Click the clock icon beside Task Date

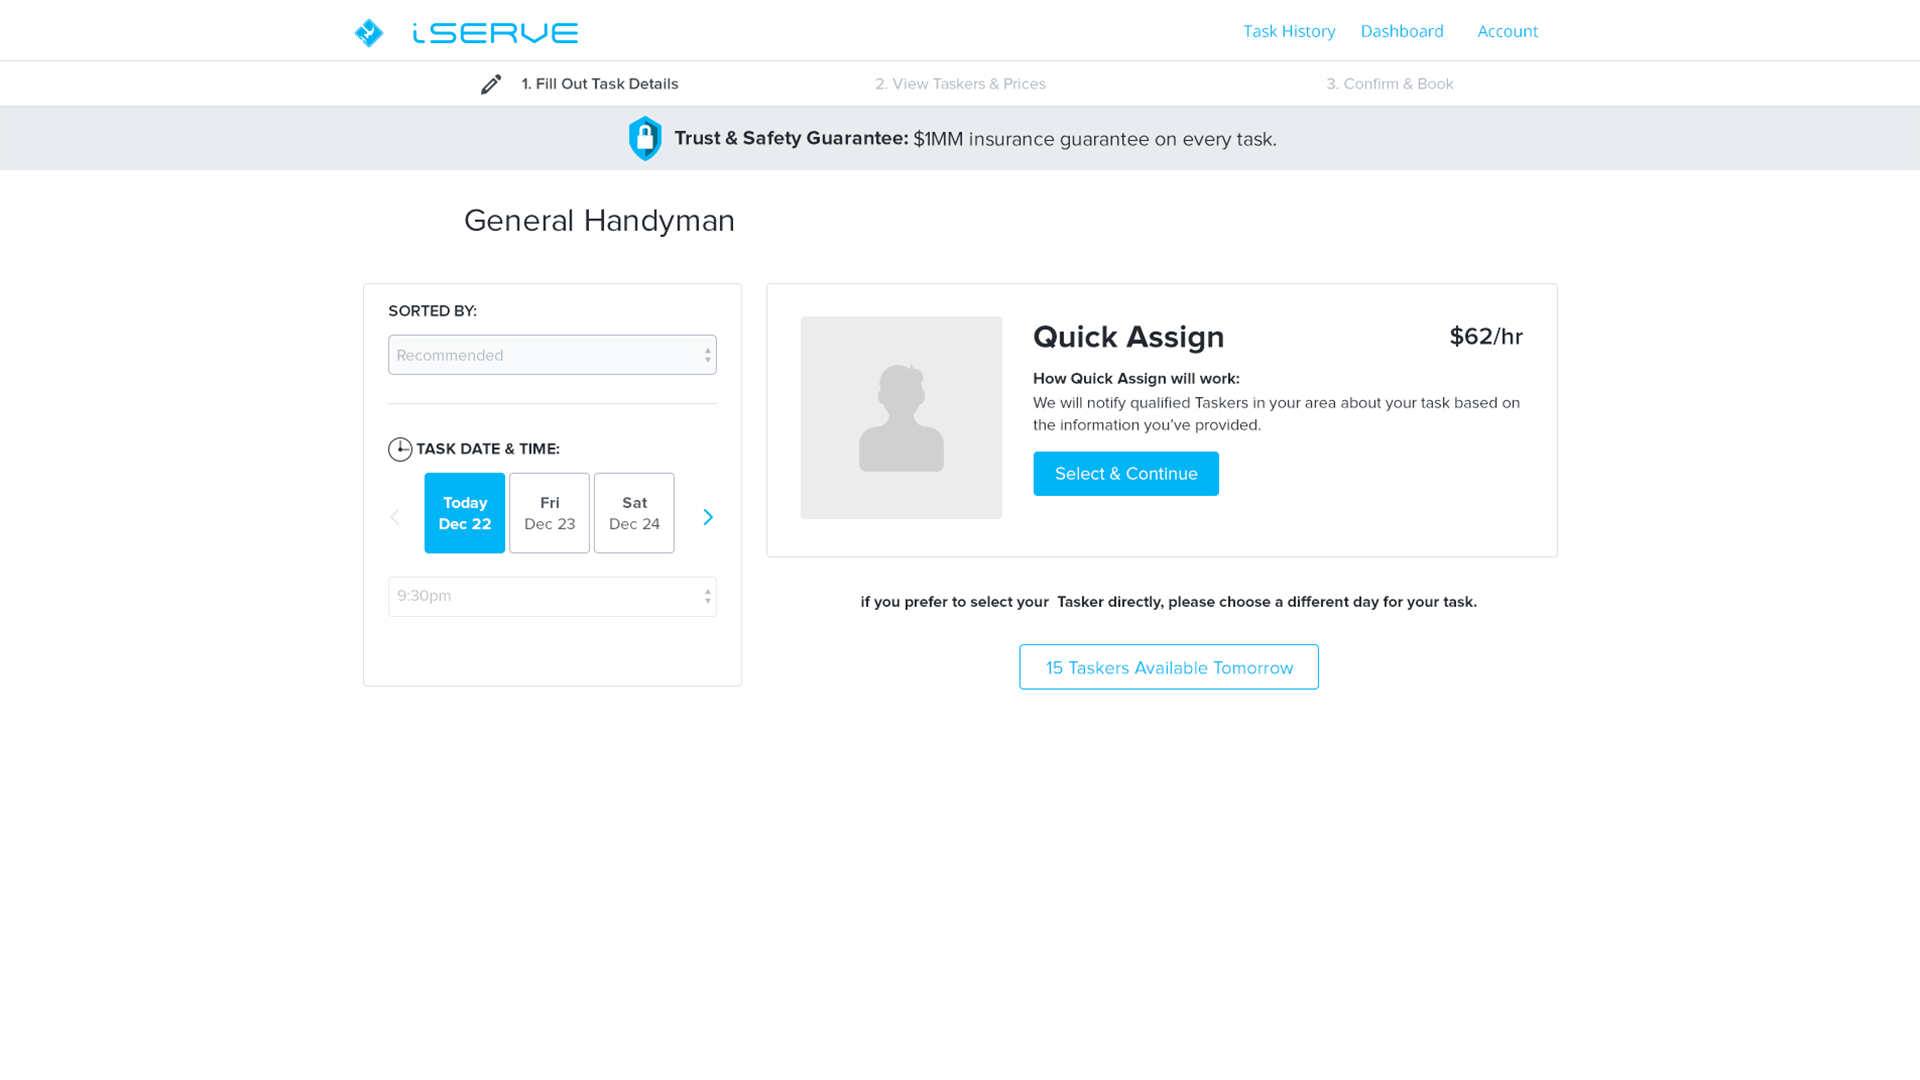[400, 449]
